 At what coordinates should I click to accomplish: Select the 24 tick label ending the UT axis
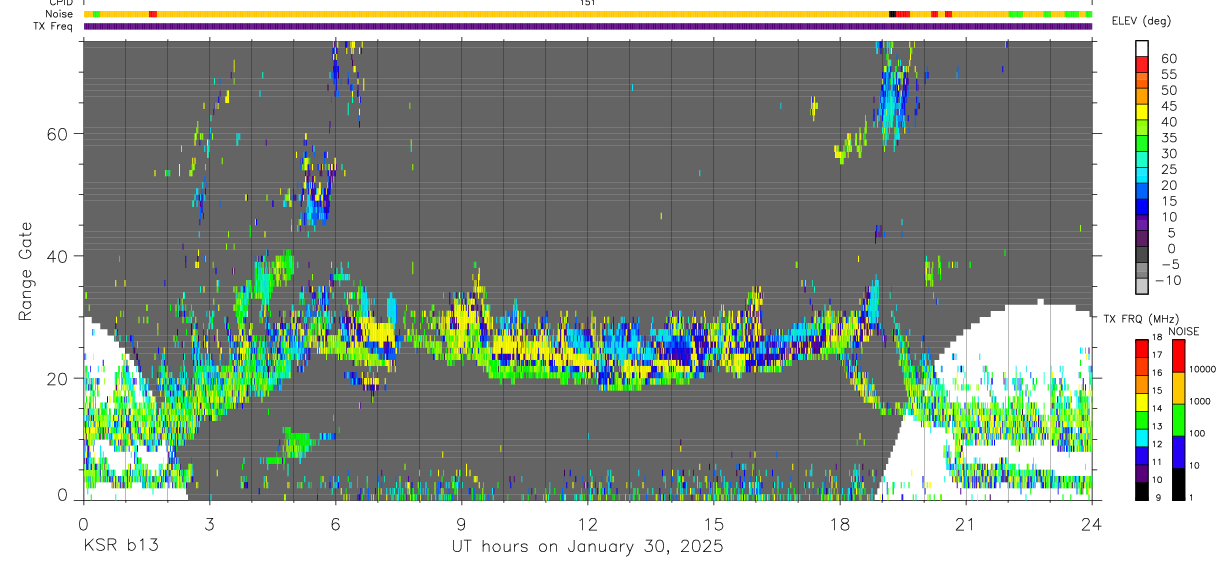1091,523
